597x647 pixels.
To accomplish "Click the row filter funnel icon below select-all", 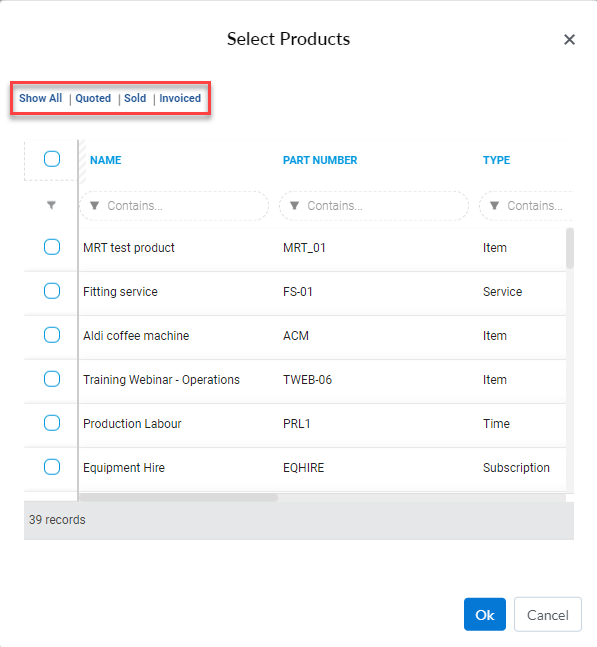I will coord(51,205).
